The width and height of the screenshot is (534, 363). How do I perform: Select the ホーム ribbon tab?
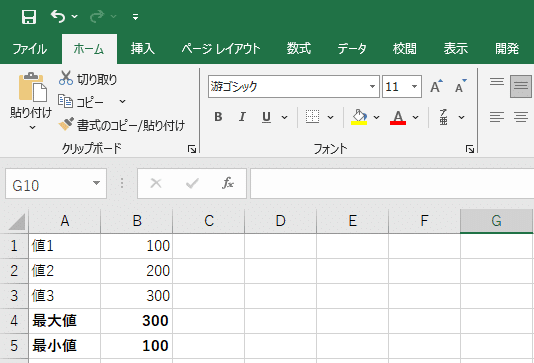tap(89, 49)
